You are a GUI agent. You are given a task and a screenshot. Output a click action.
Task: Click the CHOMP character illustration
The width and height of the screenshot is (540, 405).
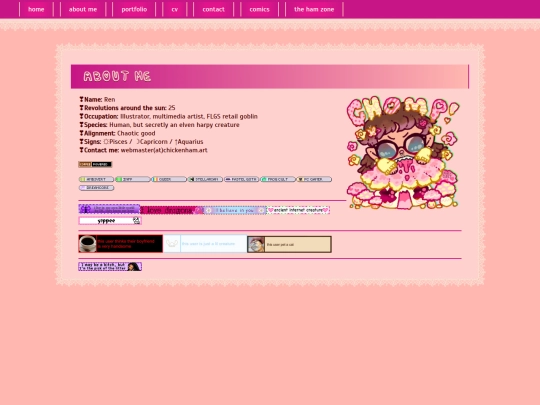pyautogui.click(x=403, y=153)
